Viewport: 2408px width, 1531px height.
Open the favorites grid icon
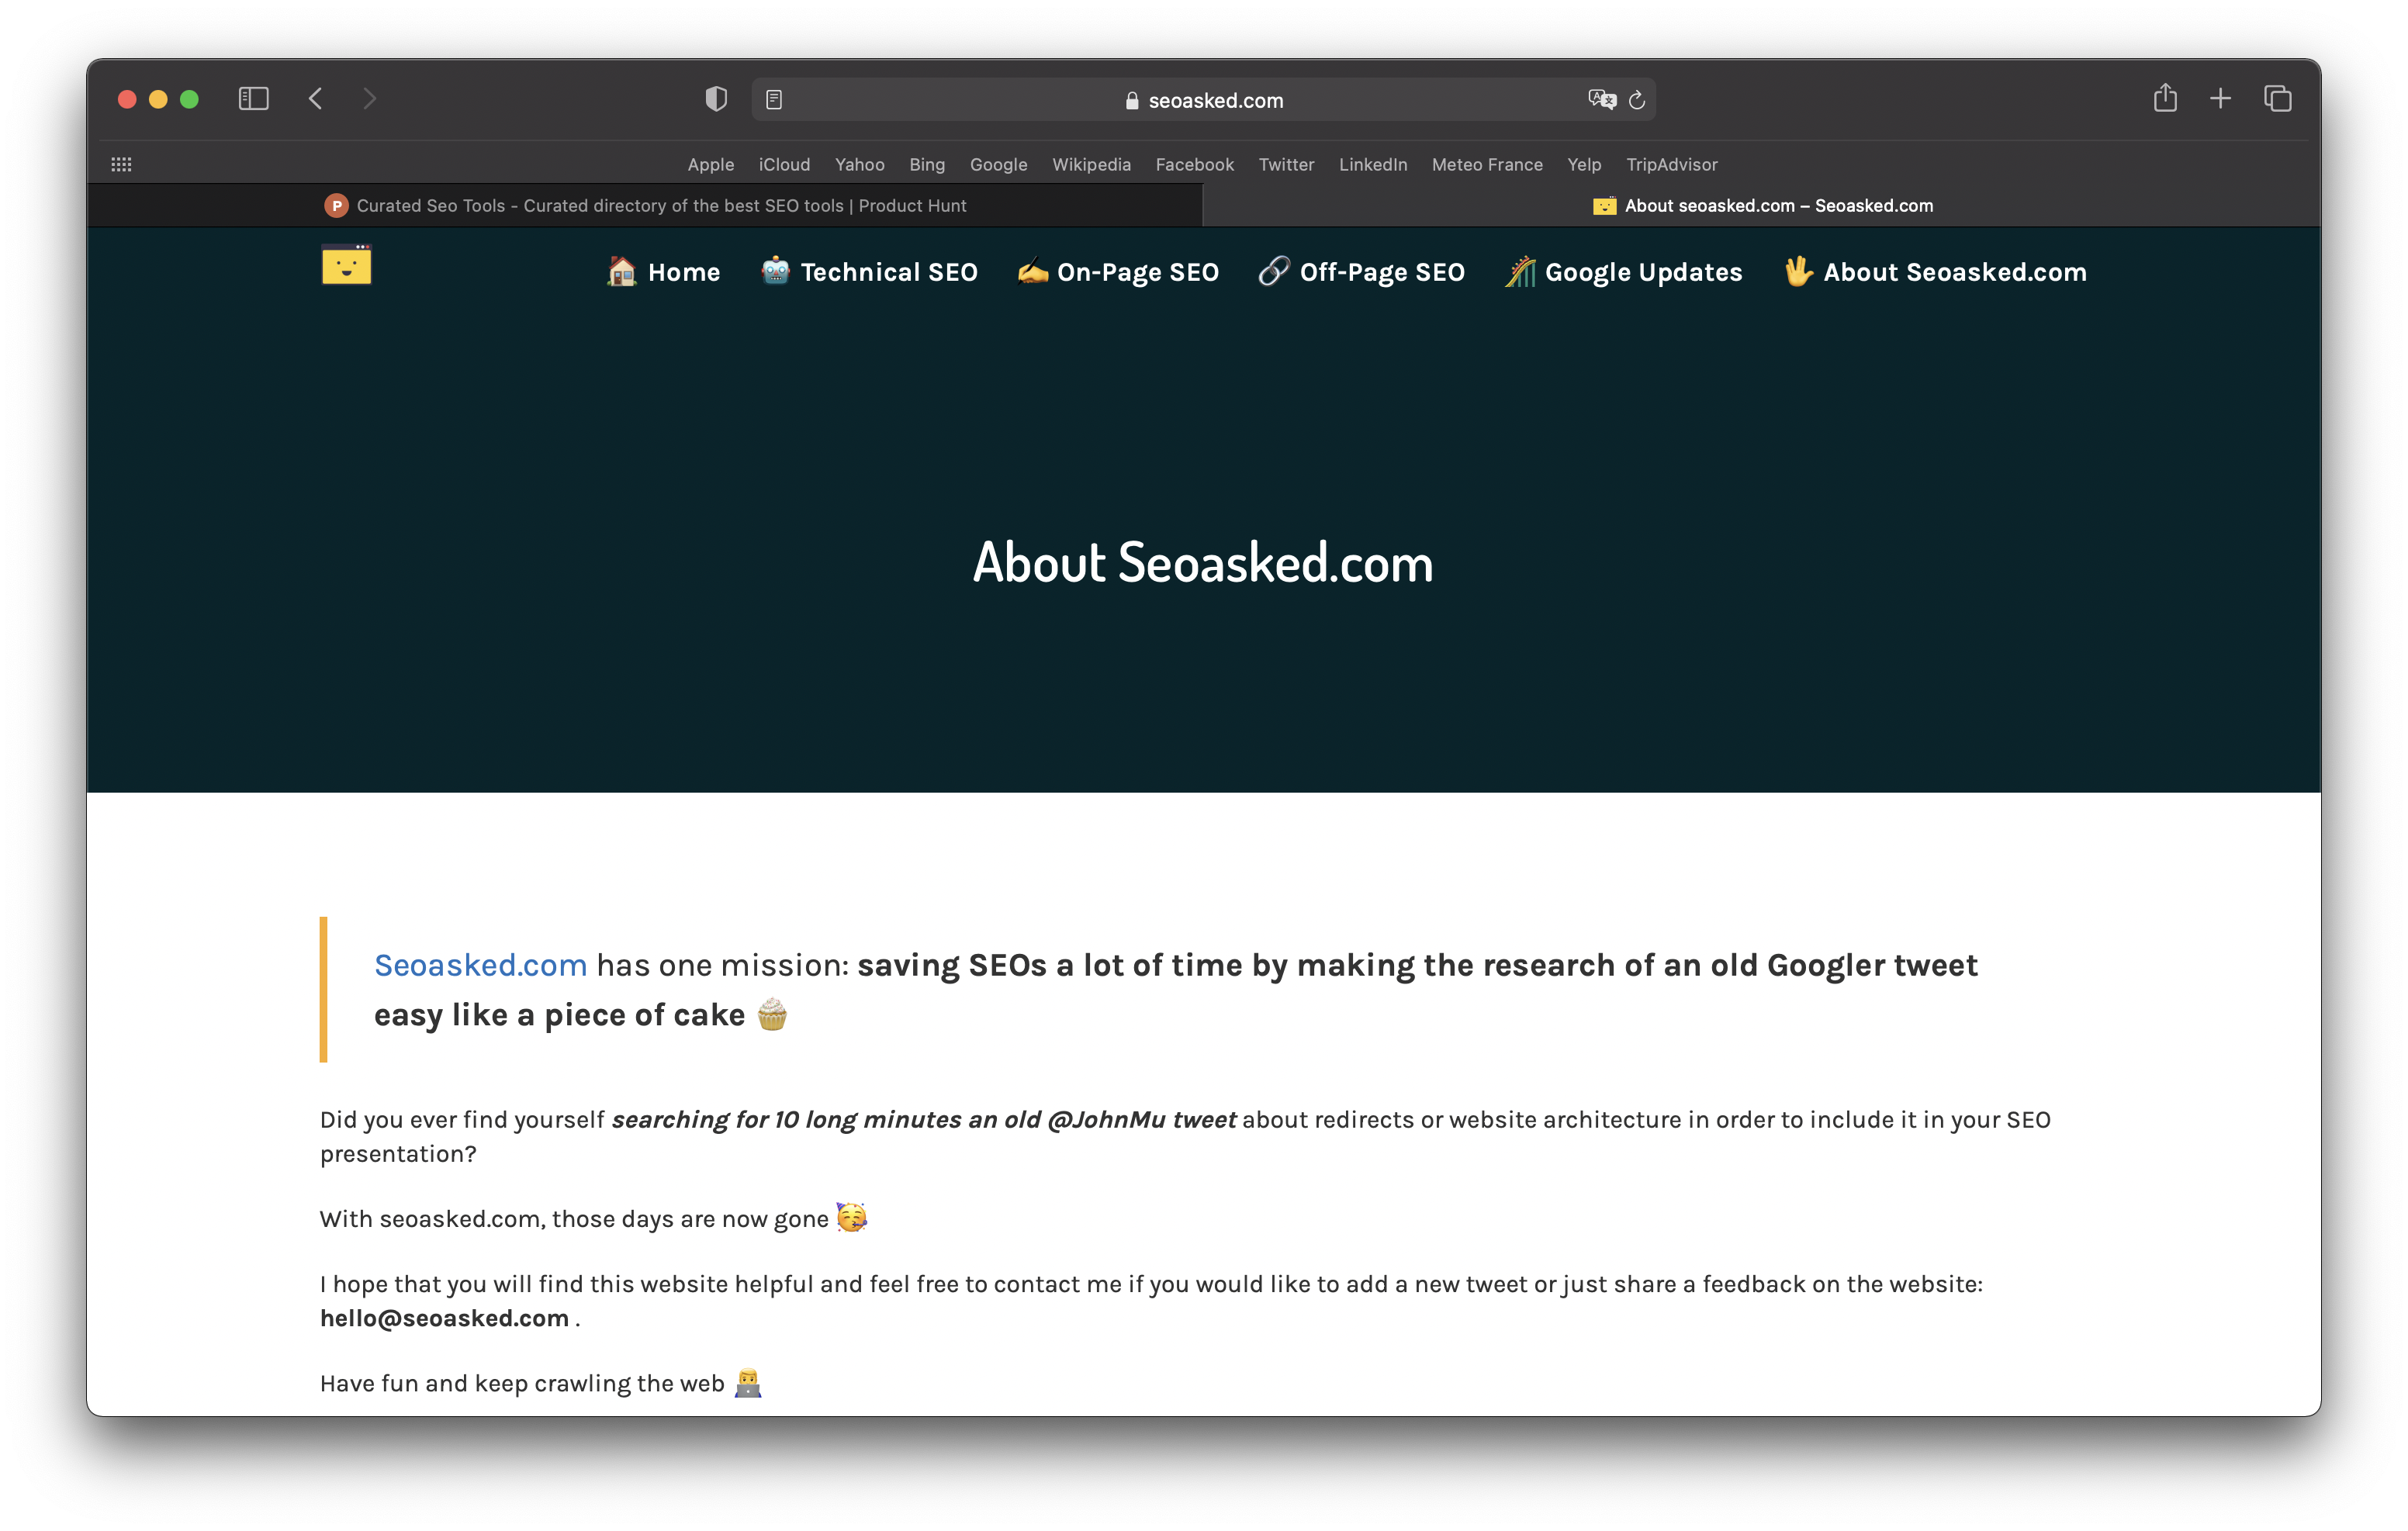121,164
